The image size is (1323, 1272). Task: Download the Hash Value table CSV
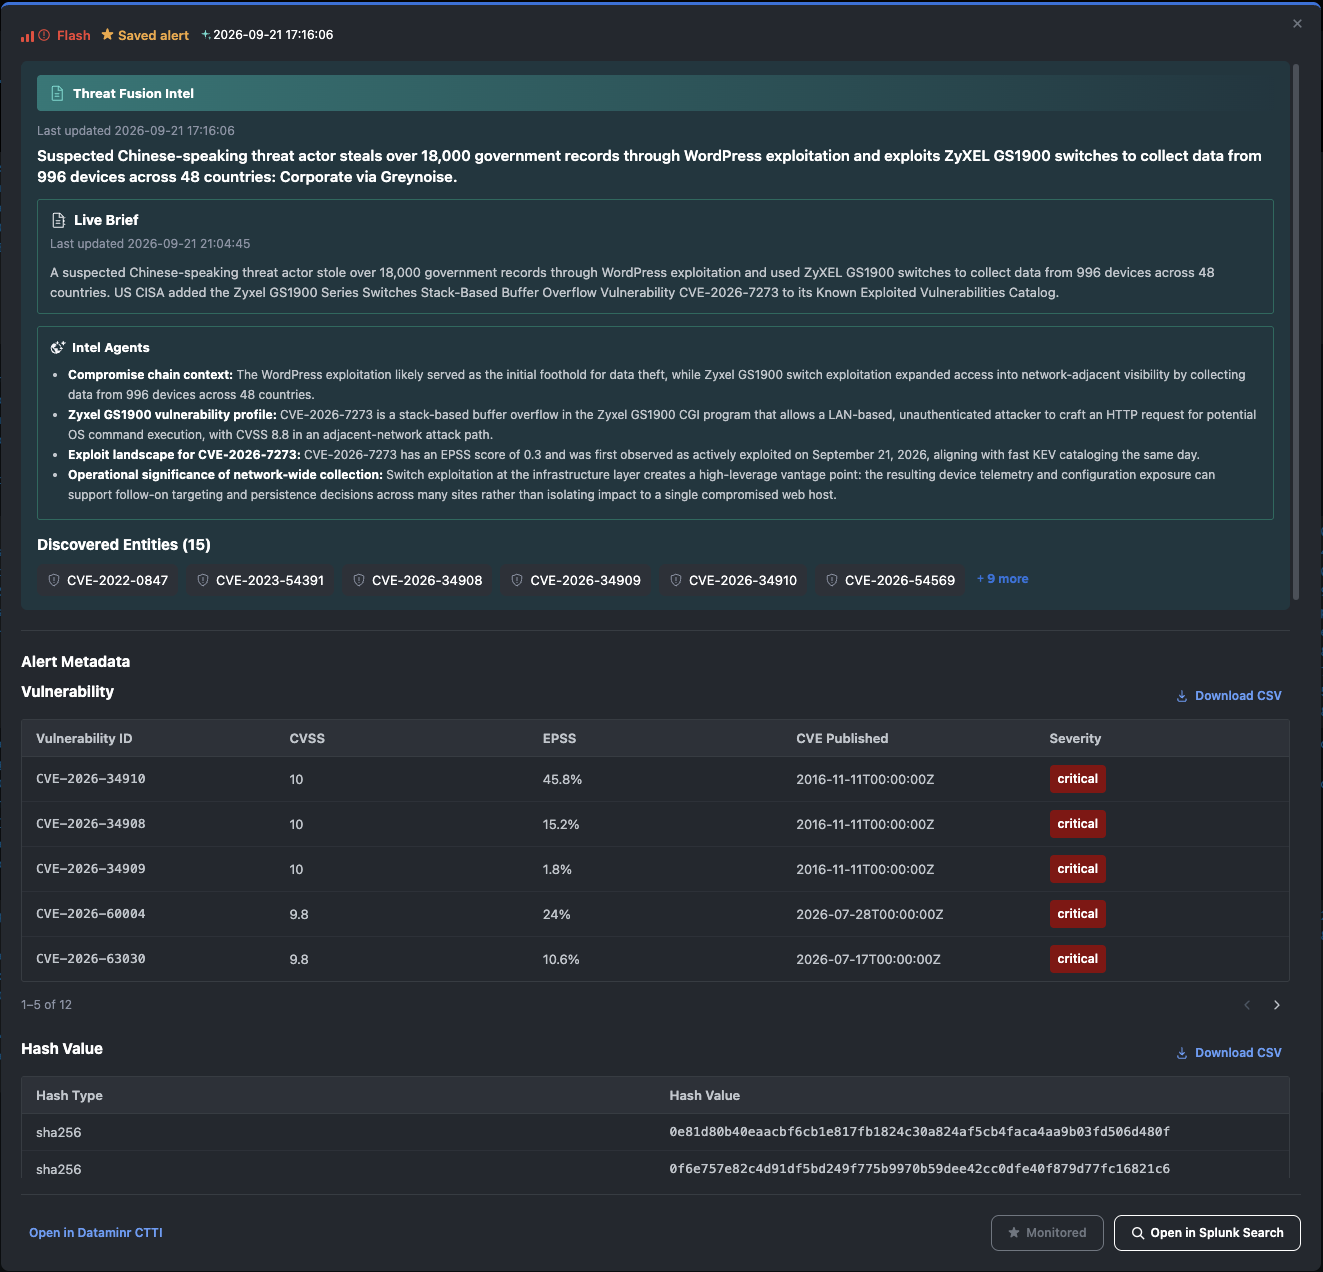click(x=1229, y=1053)
